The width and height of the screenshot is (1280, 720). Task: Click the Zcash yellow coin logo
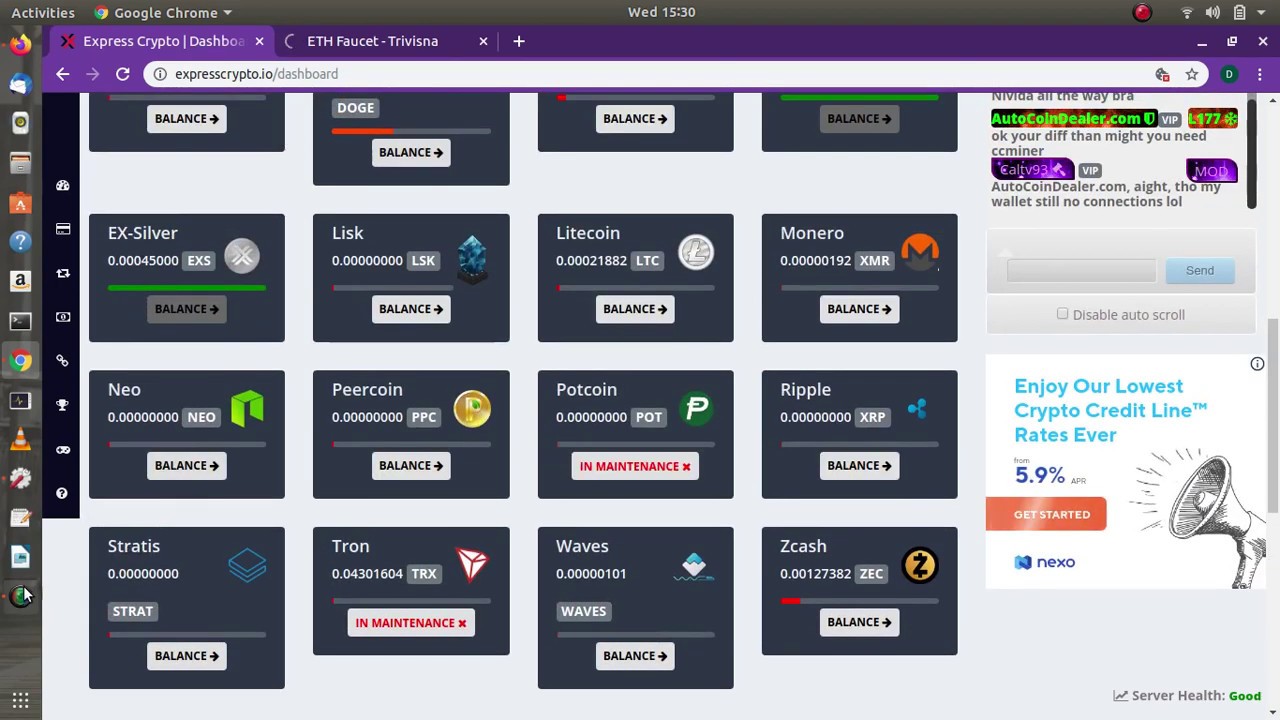920,565
